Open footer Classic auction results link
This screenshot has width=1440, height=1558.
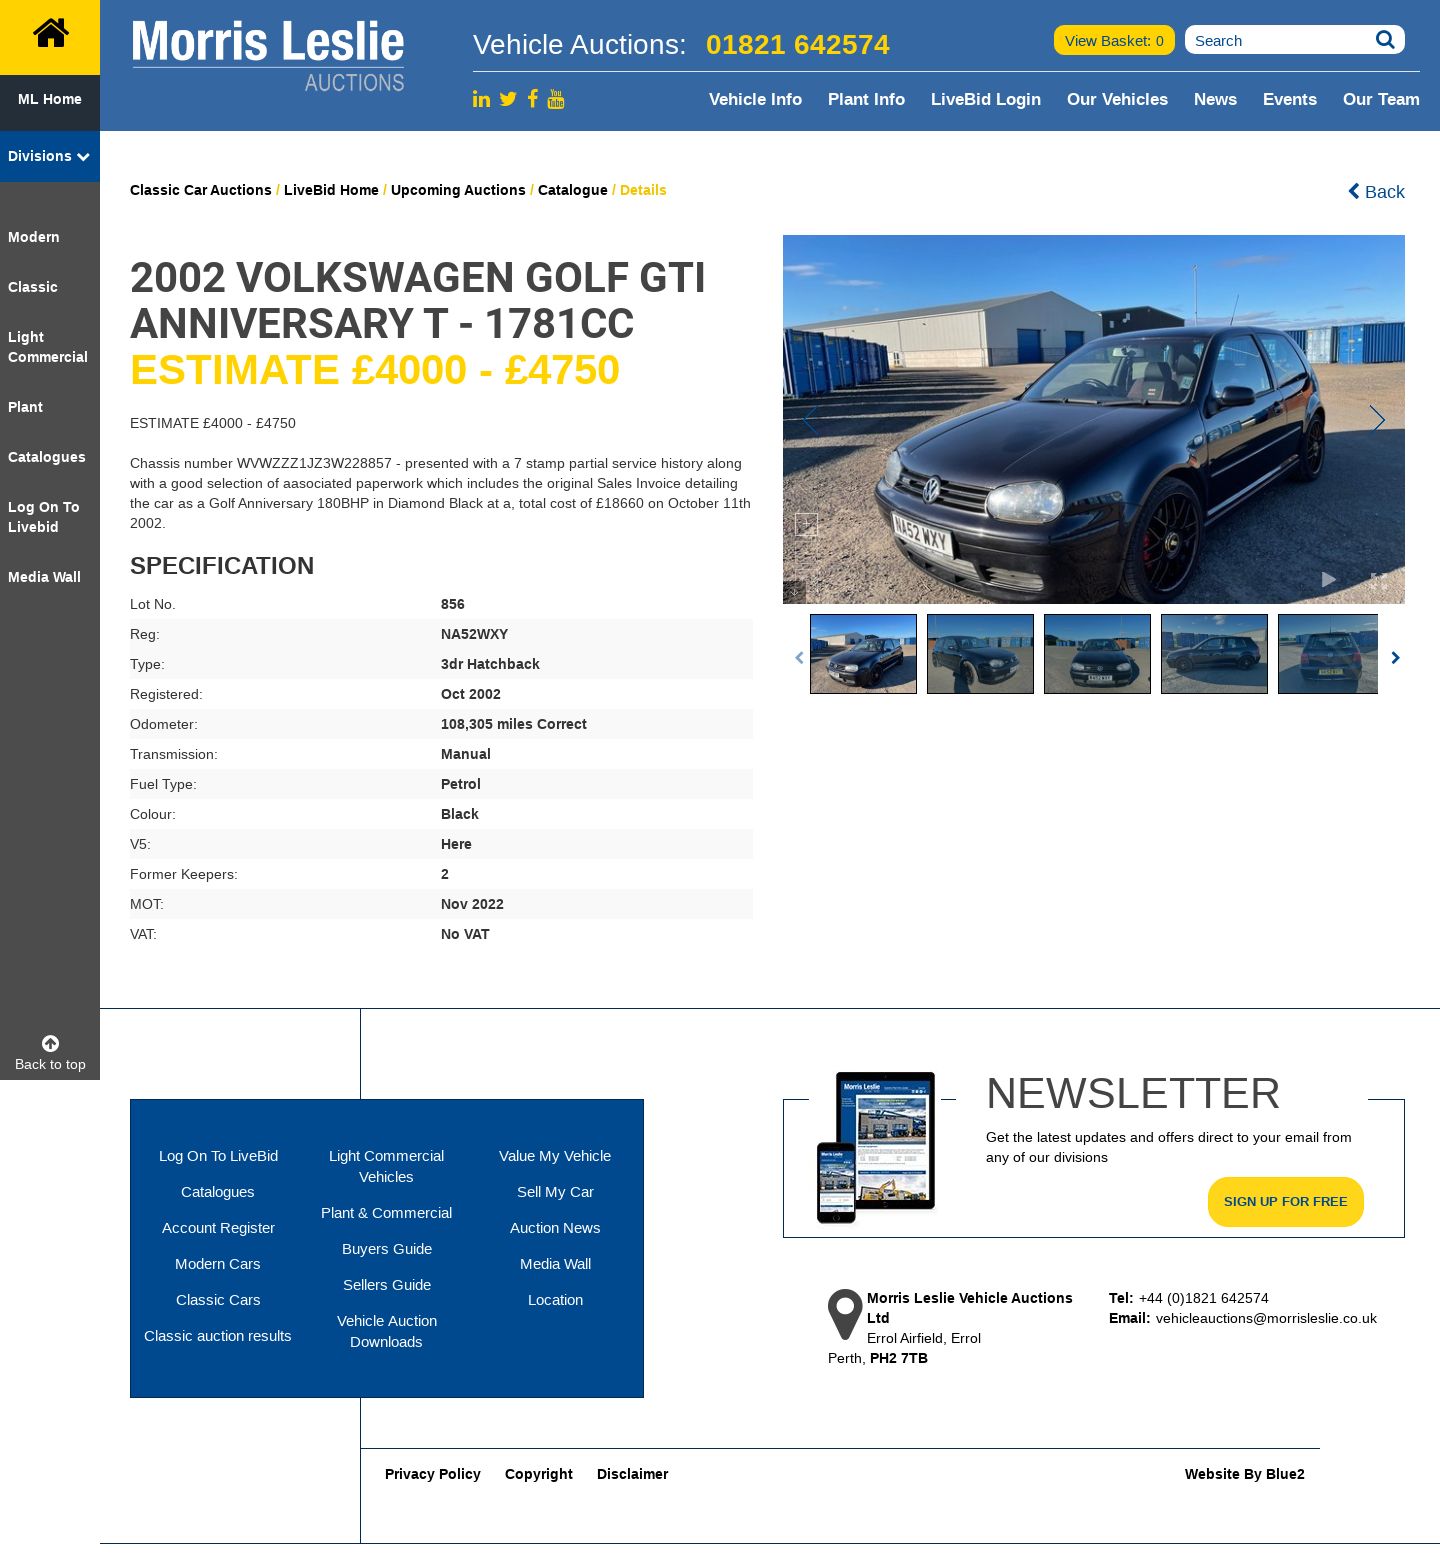(x=218, y=1336)
